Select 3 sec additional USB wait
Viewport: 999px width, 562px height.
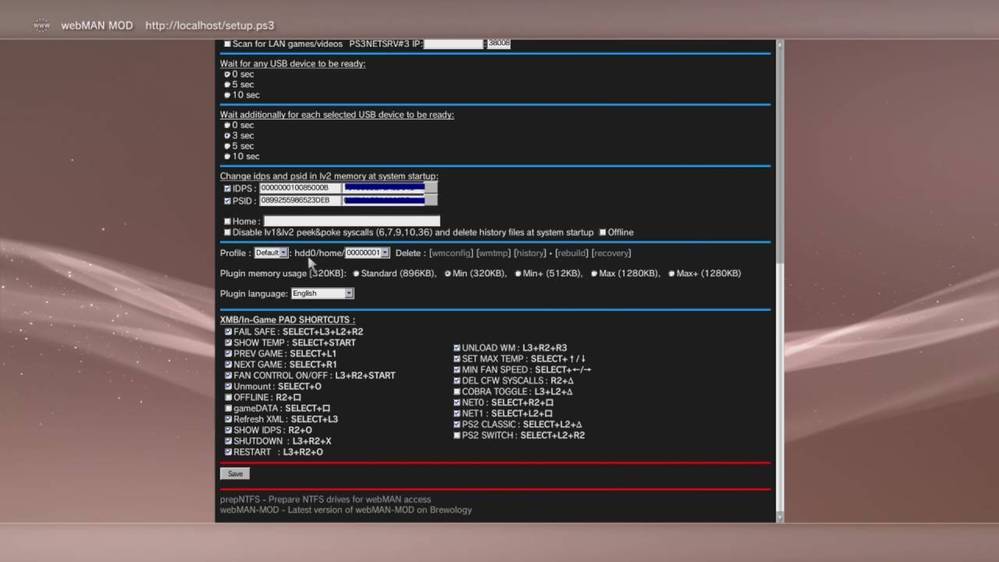[227, 136]
